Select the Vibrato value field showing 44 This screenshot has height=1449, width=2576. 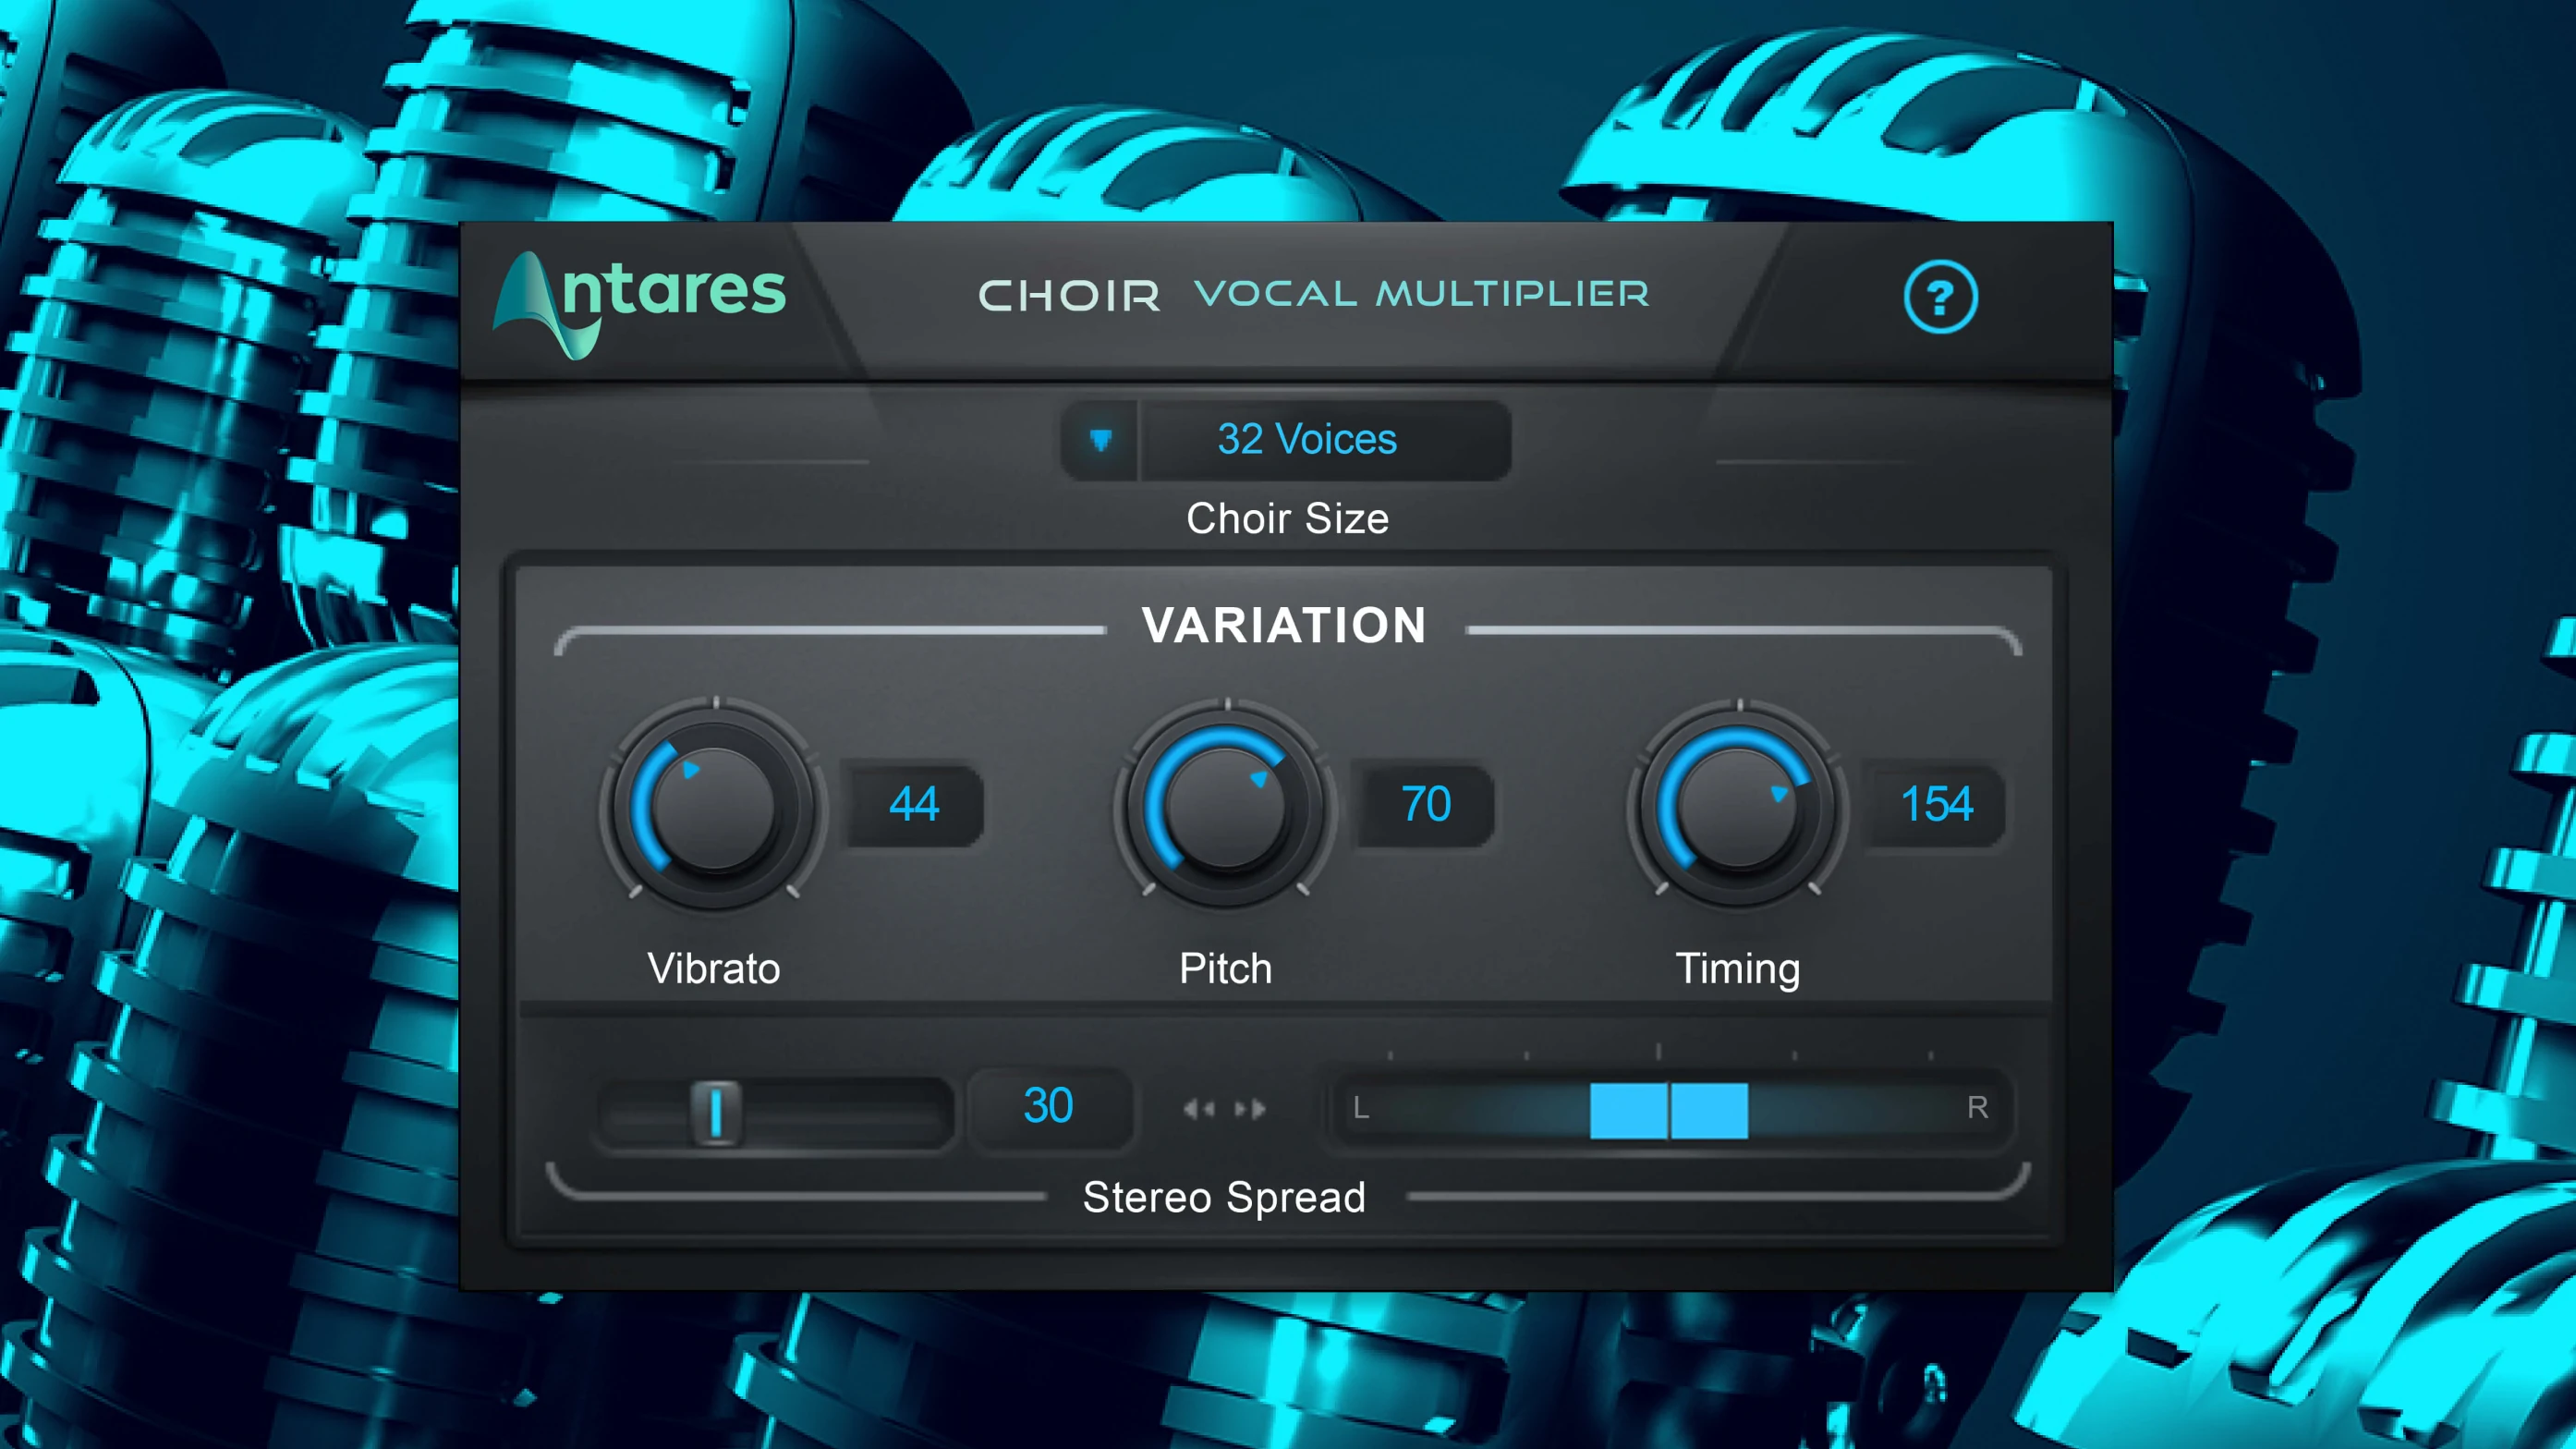[x=914, y=805]
